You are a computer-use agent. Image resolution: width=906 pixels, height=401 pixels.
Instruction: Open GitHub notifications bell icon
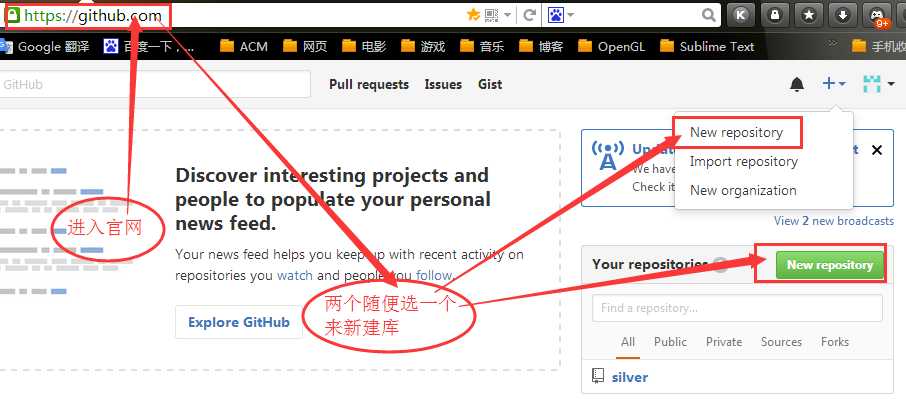(x=797, y=84)
